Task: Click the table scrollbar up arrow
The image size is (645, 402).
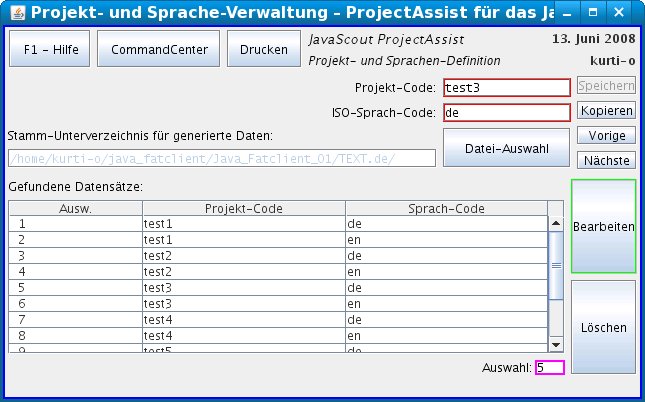Action: 556,208
